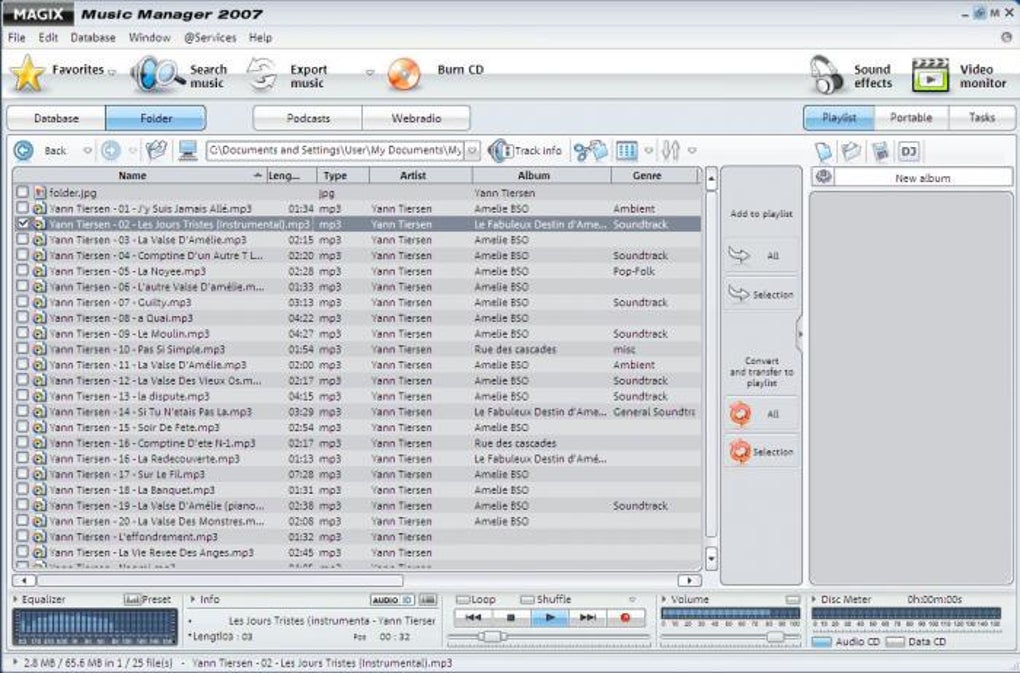
Task: Open Favorites star icon
Action: pos(27,73)
